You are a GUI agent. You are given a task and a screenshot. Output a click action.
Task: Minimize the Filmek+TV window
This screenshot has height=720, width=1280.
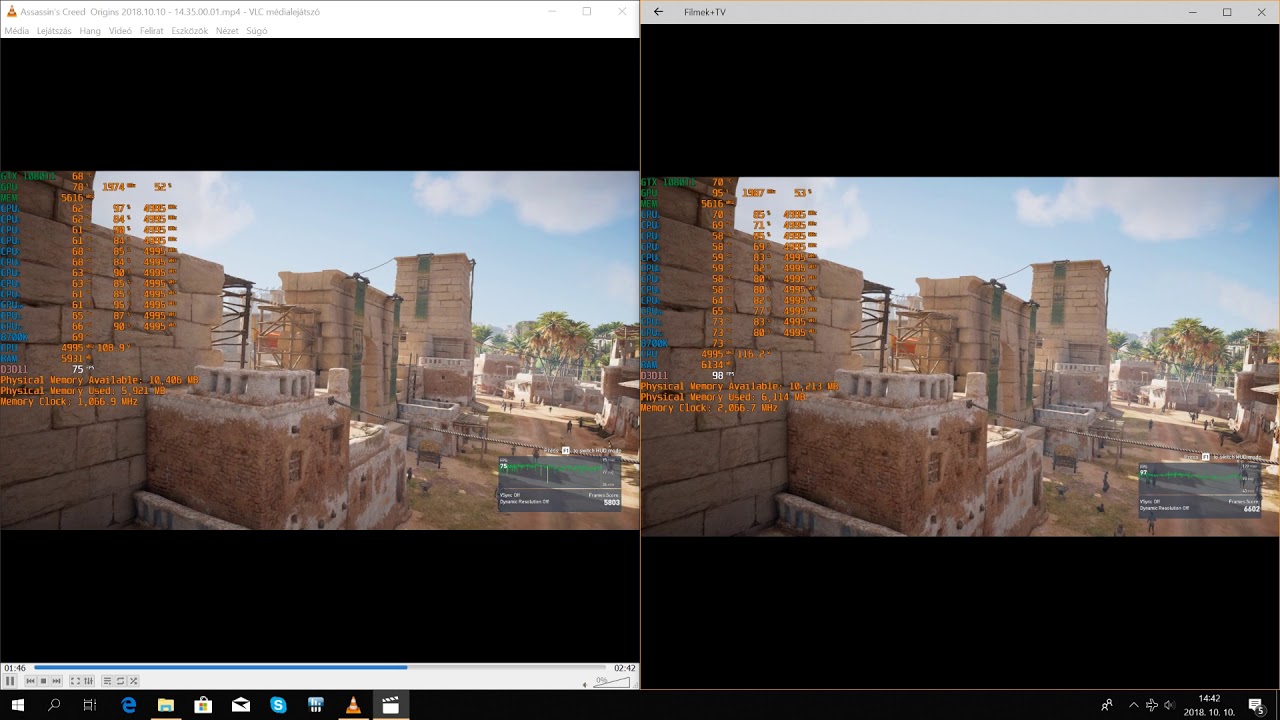(x=1193, y=12)
